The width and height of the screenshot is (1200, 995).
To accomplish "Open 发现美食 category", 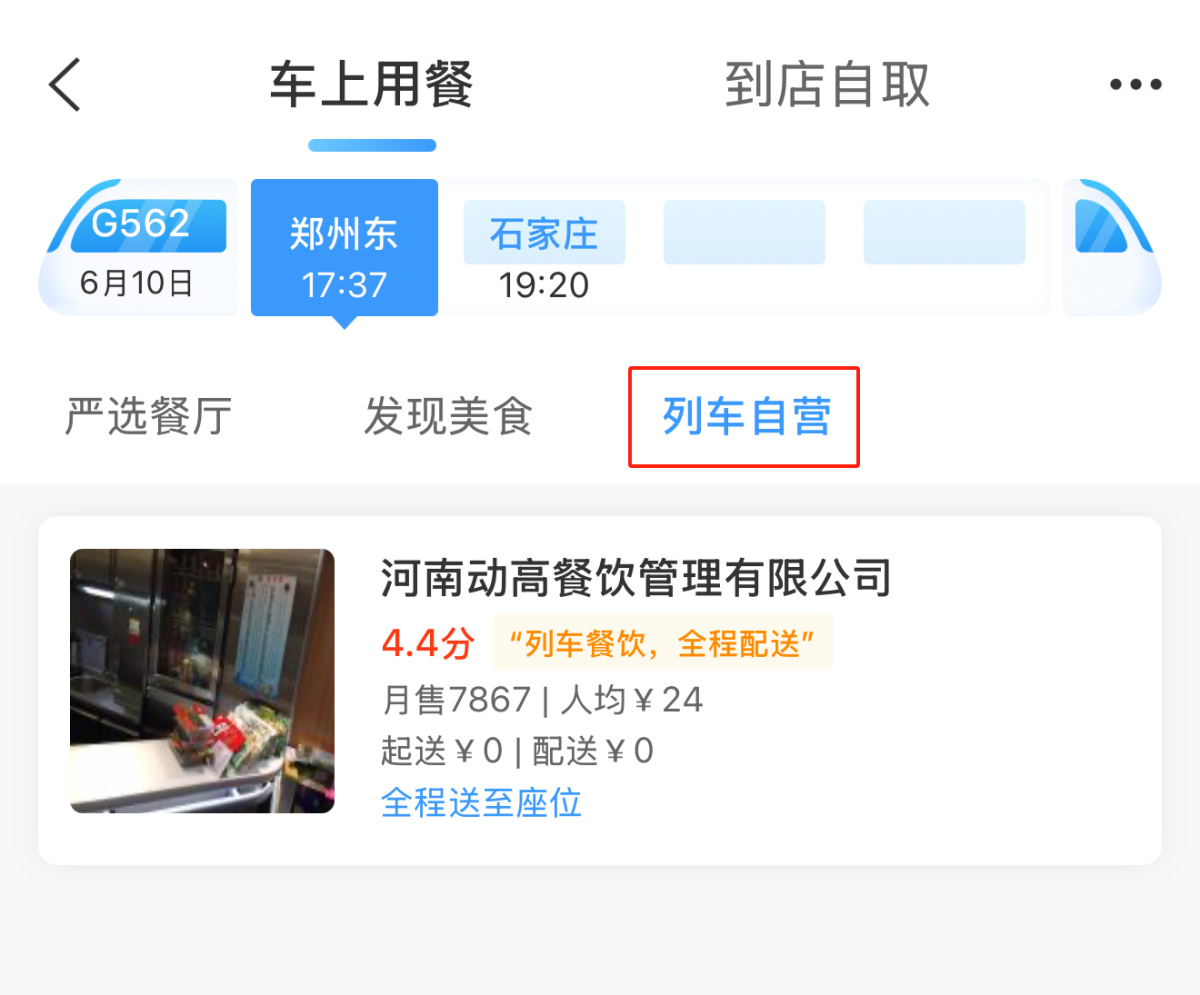I will click(x=448, y=416).
